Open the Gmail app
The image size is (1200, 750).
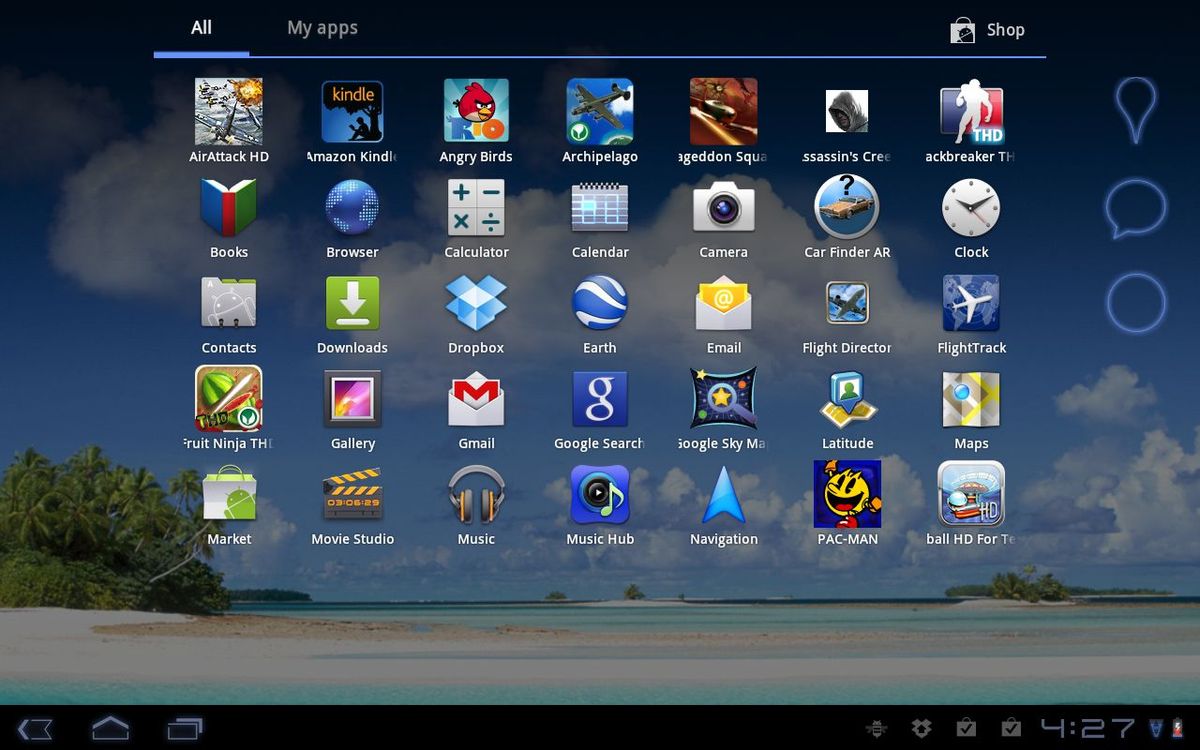[476, 399]
